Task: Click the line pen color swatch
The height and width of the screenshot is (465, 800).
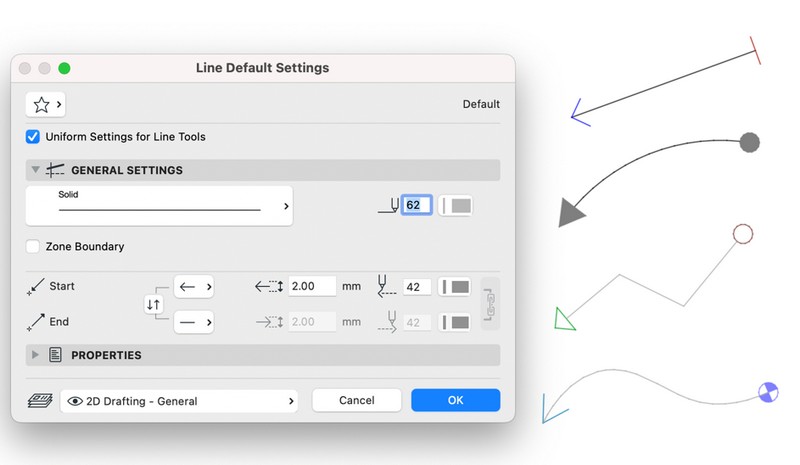Action: (x=456, y=206)
